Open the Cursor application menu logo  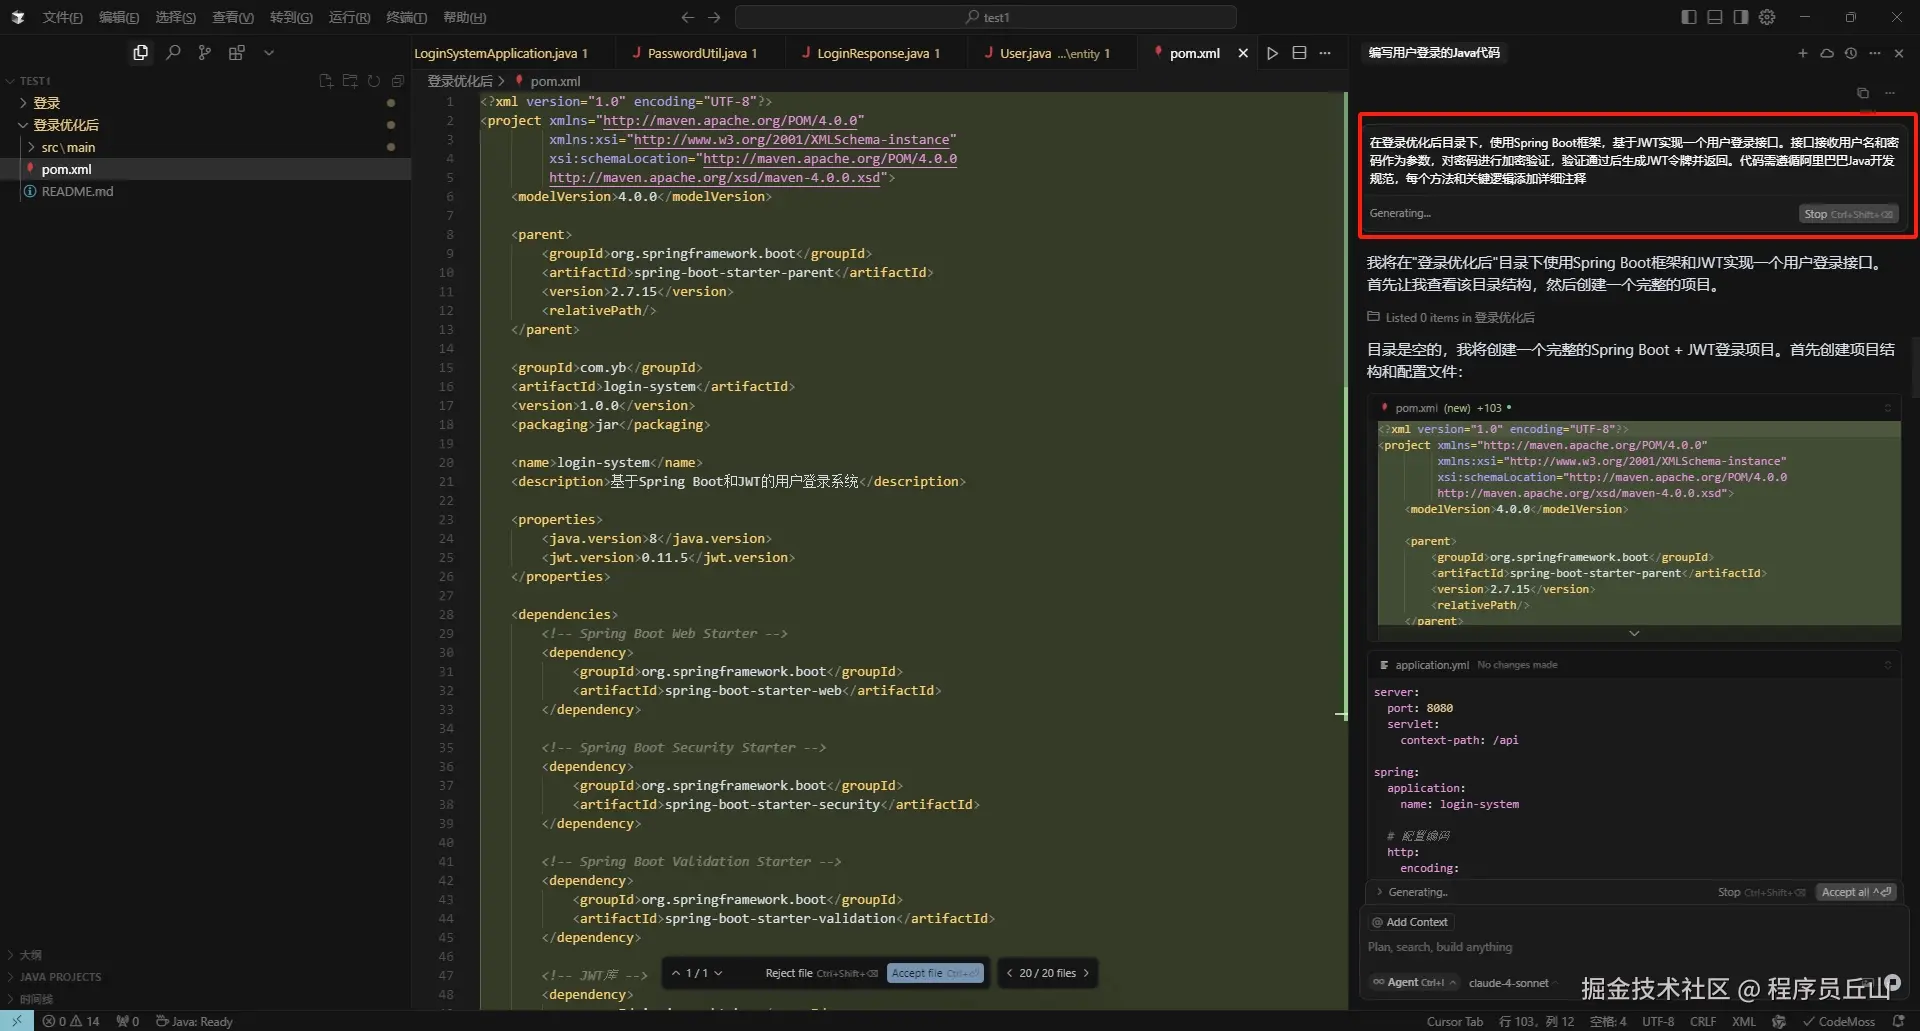click(18, 17)
